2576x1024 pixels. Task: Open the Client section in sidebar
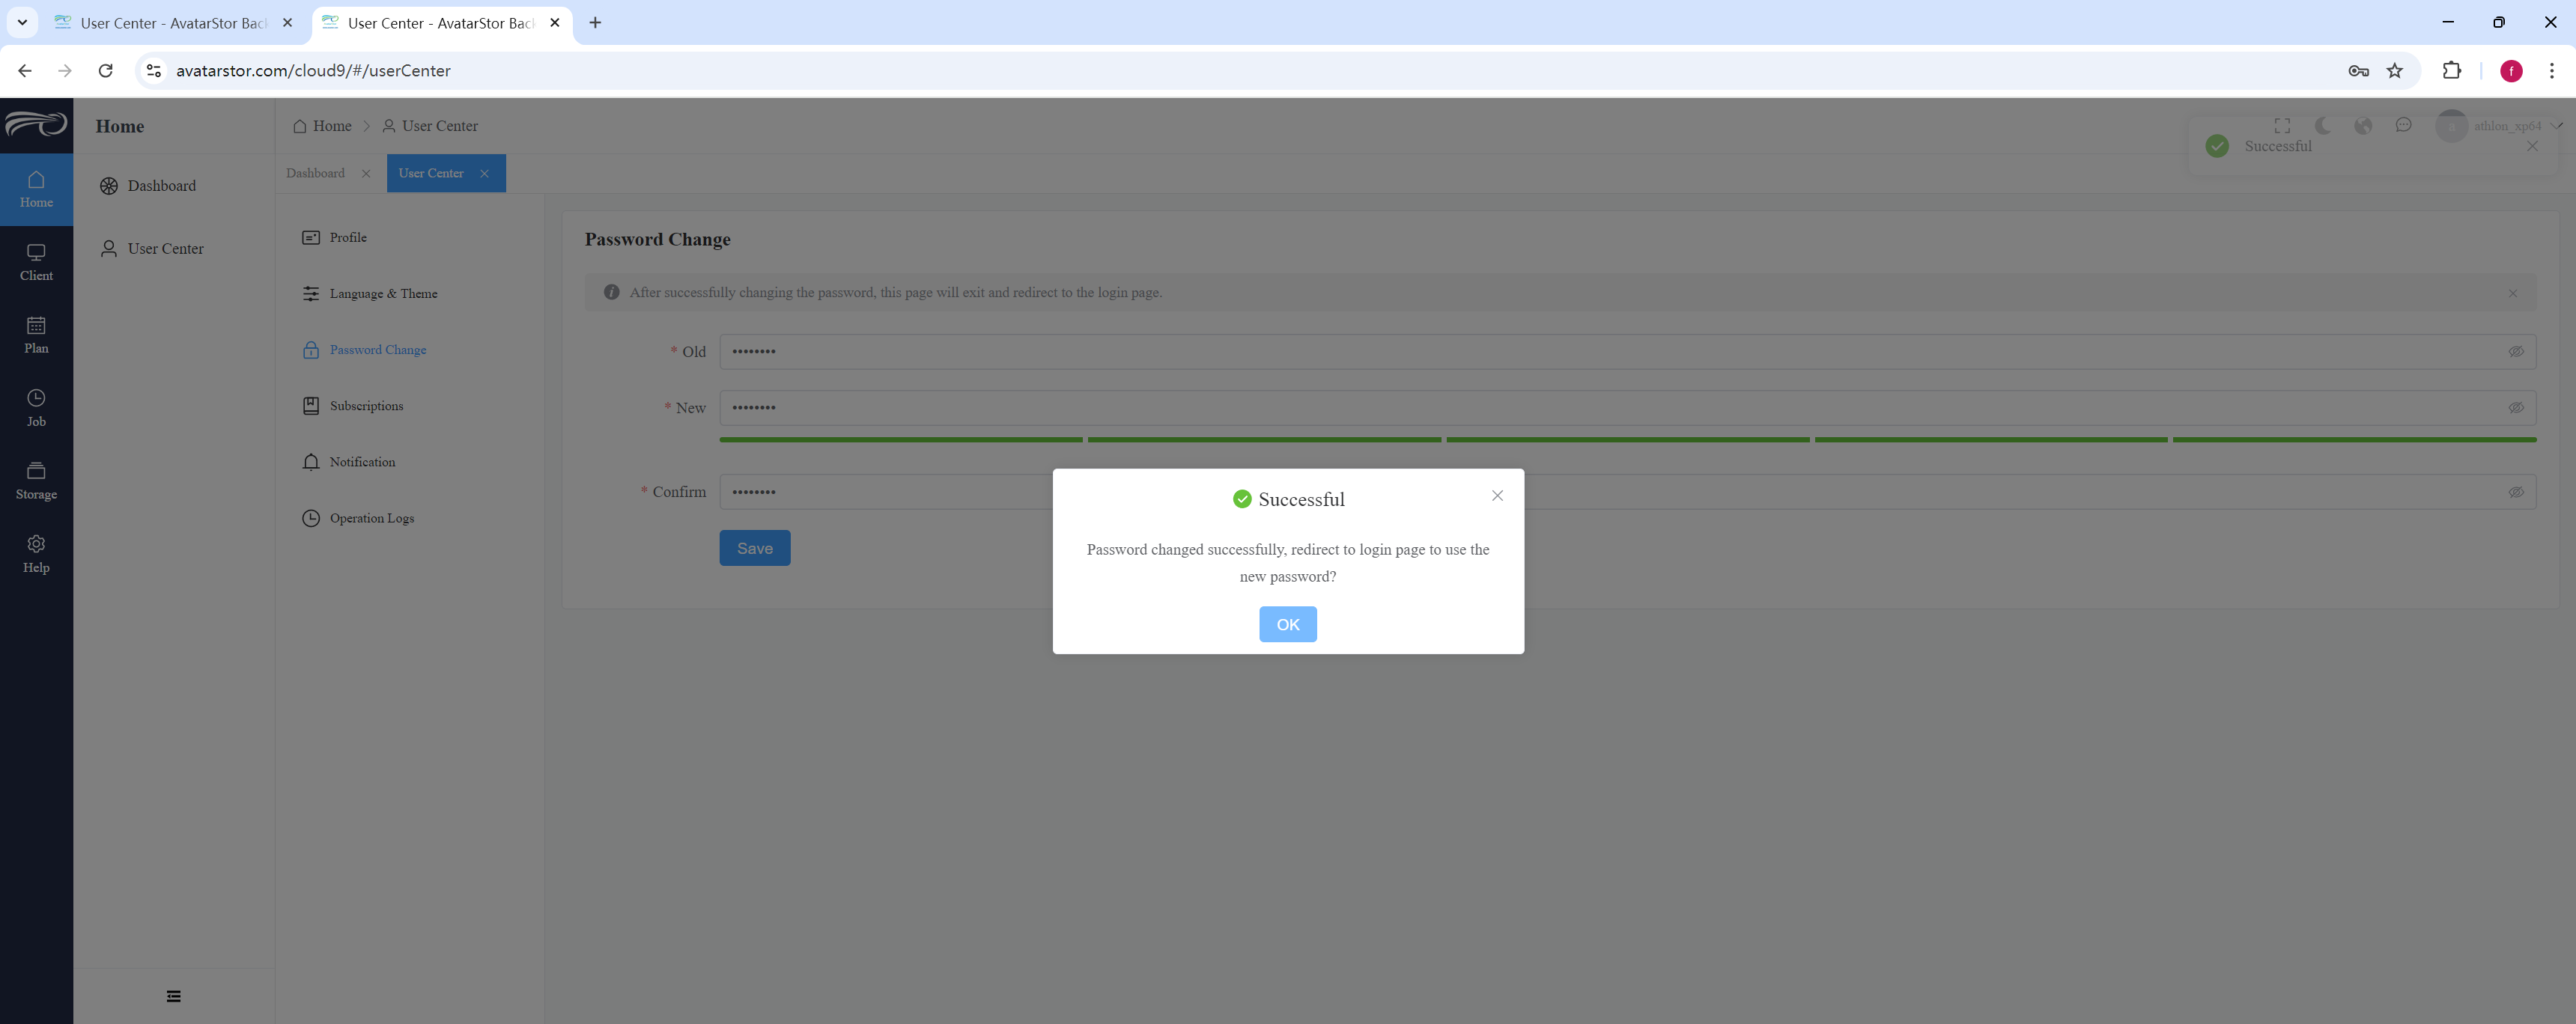click(36, 262)
